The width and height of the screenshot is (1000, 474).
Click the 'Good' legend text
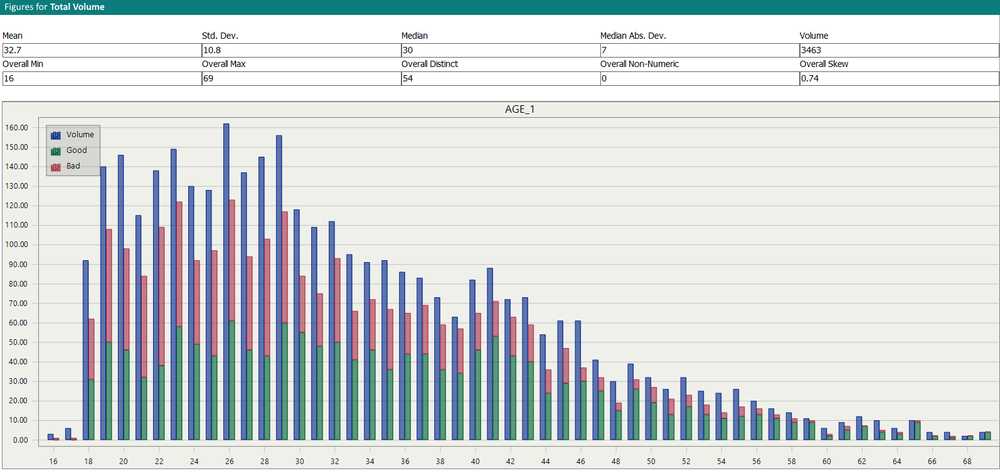77,151
